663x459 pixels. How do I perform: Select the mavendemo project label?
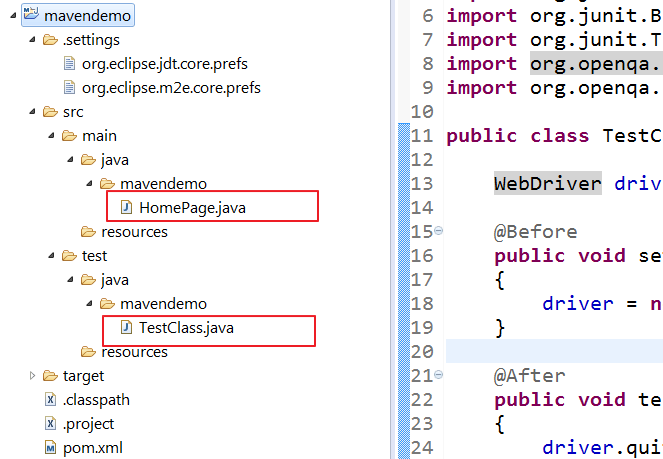click(88, 16)
